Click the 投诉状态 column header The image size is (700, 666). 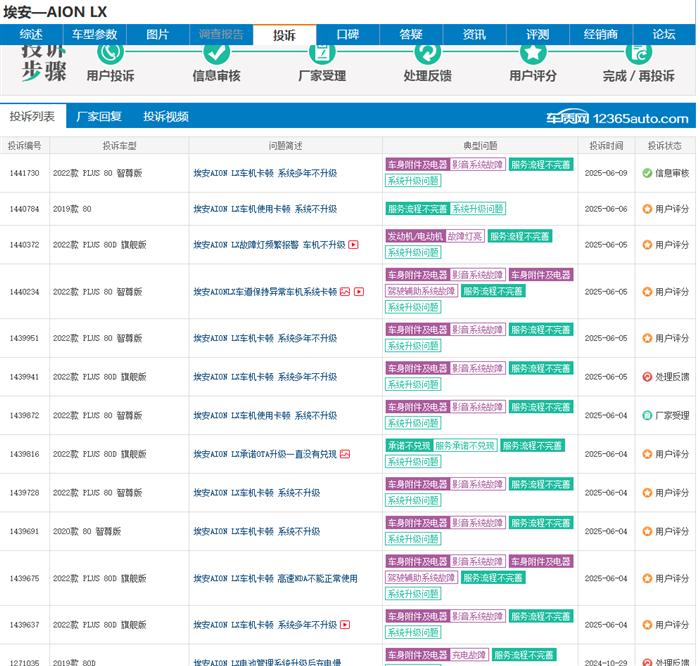665,146
